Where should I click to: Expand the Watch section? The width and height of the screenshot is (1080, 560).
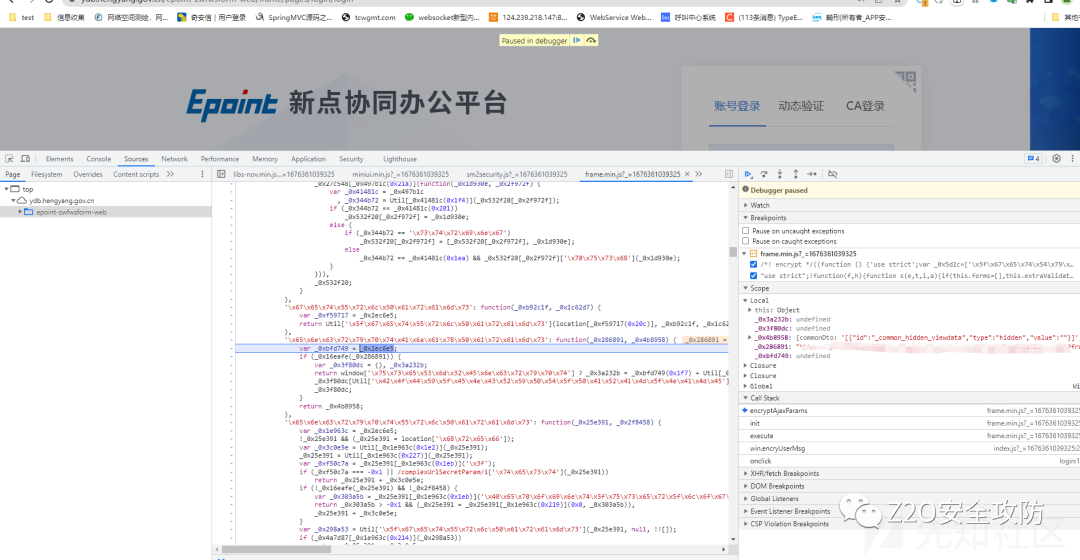[759, 205]
